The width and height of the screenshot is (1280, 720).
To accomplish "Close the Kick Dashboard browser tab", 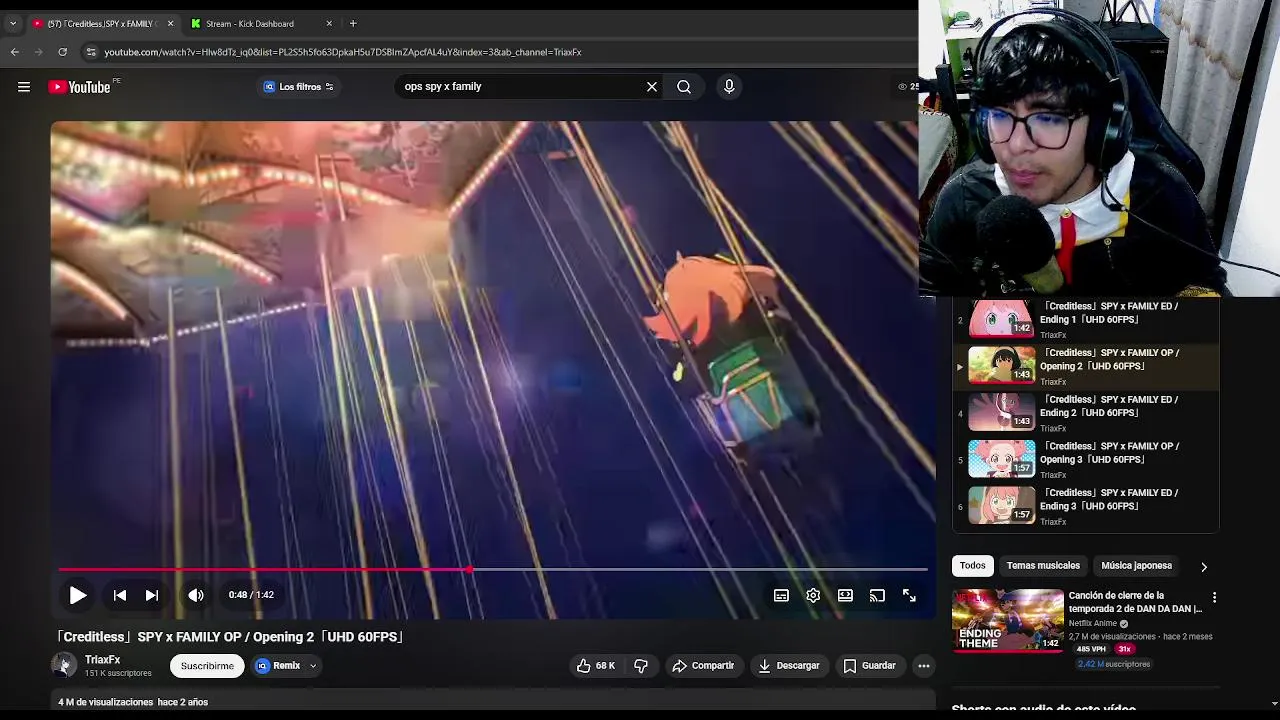I will [x=329, y=24].
